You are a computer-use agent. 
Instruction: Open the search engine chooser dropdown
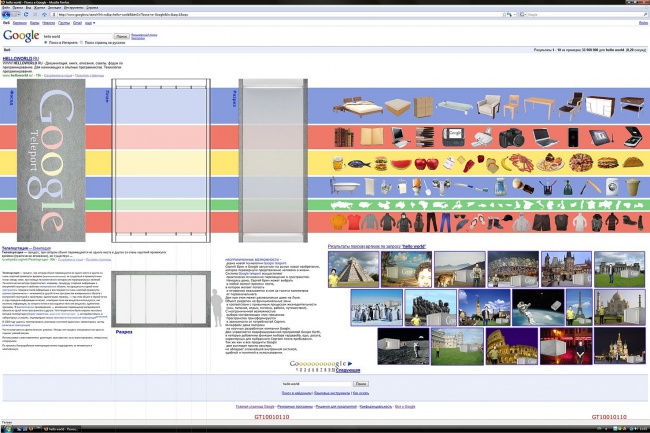[x=522, y=15]
